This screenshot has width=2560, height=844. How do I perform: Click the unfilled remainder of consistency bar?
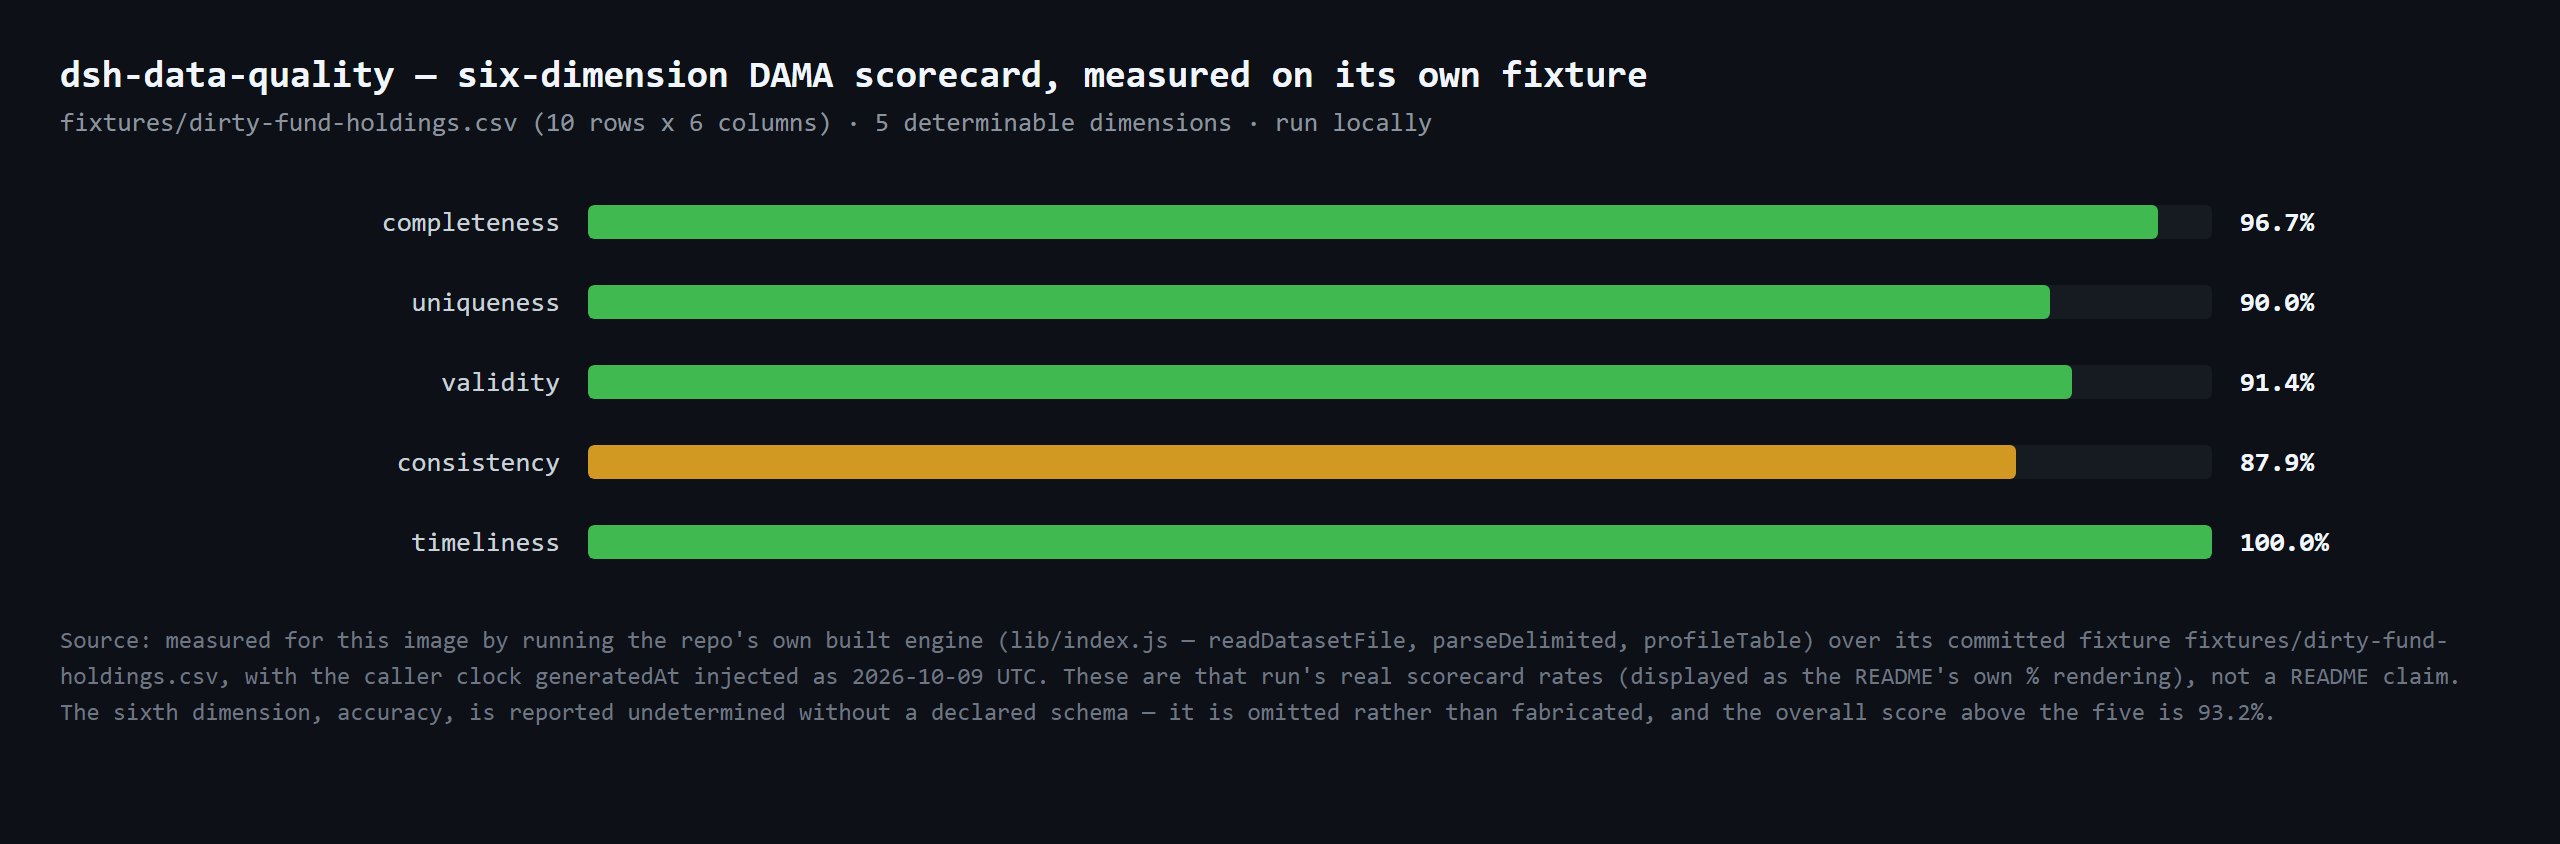[x=2114, y=462]
